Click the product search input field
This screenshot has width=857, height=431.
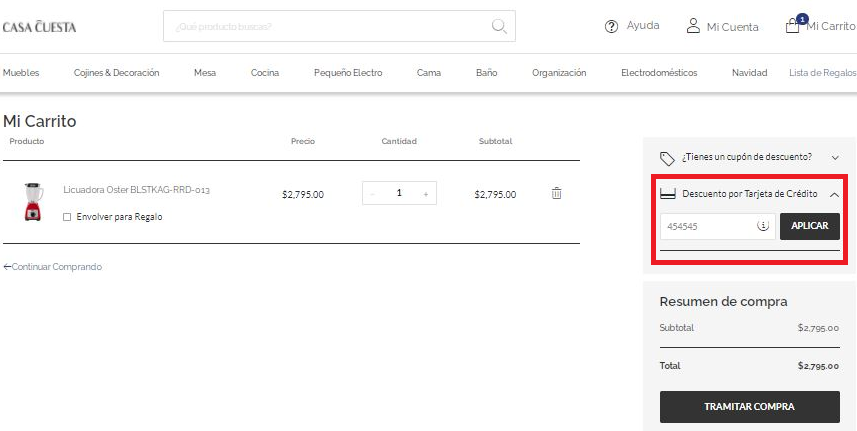(x=330, y=26)
